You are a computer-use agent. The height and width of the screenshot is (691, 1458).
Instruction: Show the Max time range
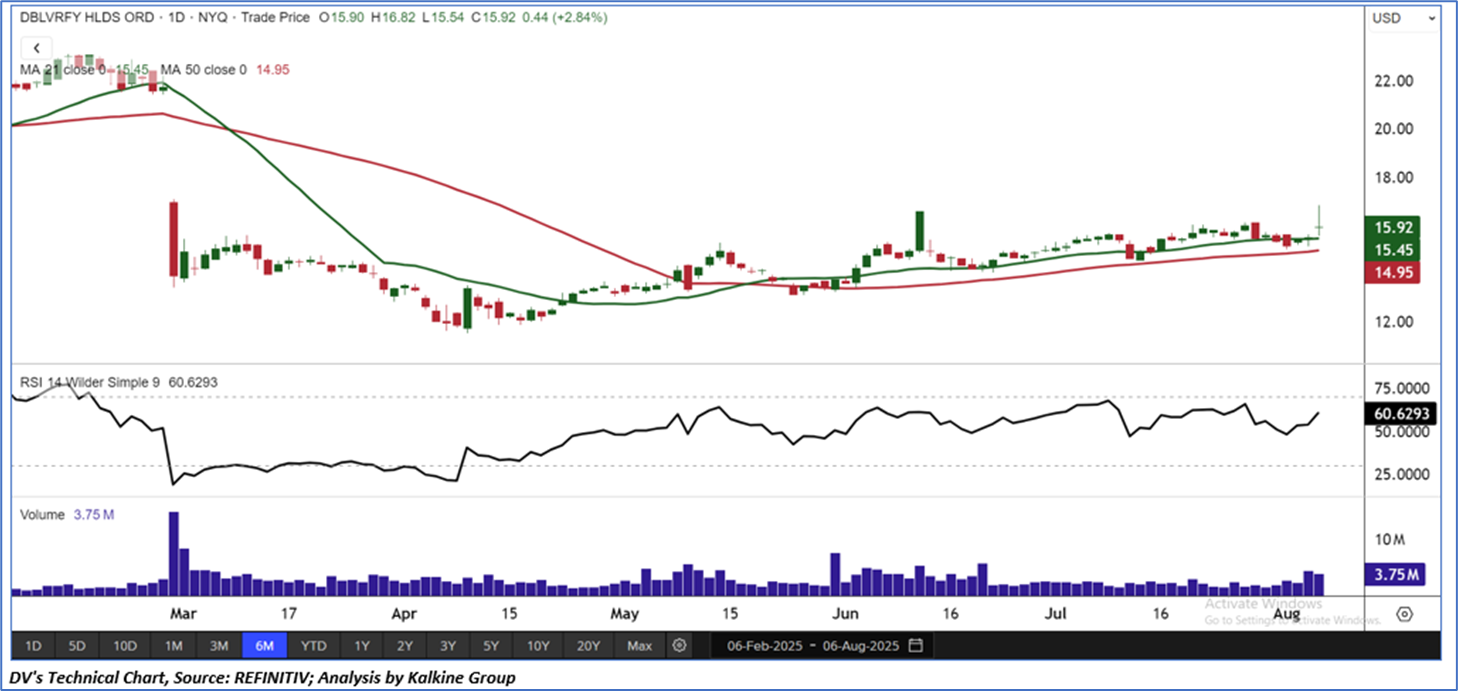pyautogui.click(x=639, y=645)
